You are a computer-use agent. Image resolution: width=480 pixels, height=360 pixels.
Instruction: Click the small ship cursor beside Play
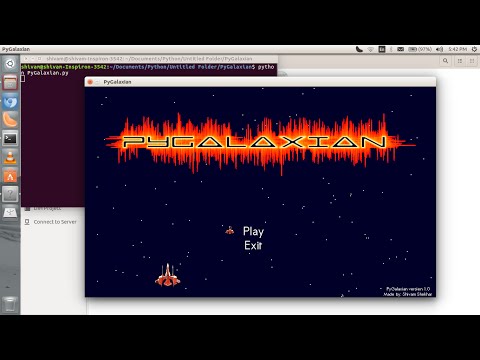pyautogui.click(x=230, y=230)
